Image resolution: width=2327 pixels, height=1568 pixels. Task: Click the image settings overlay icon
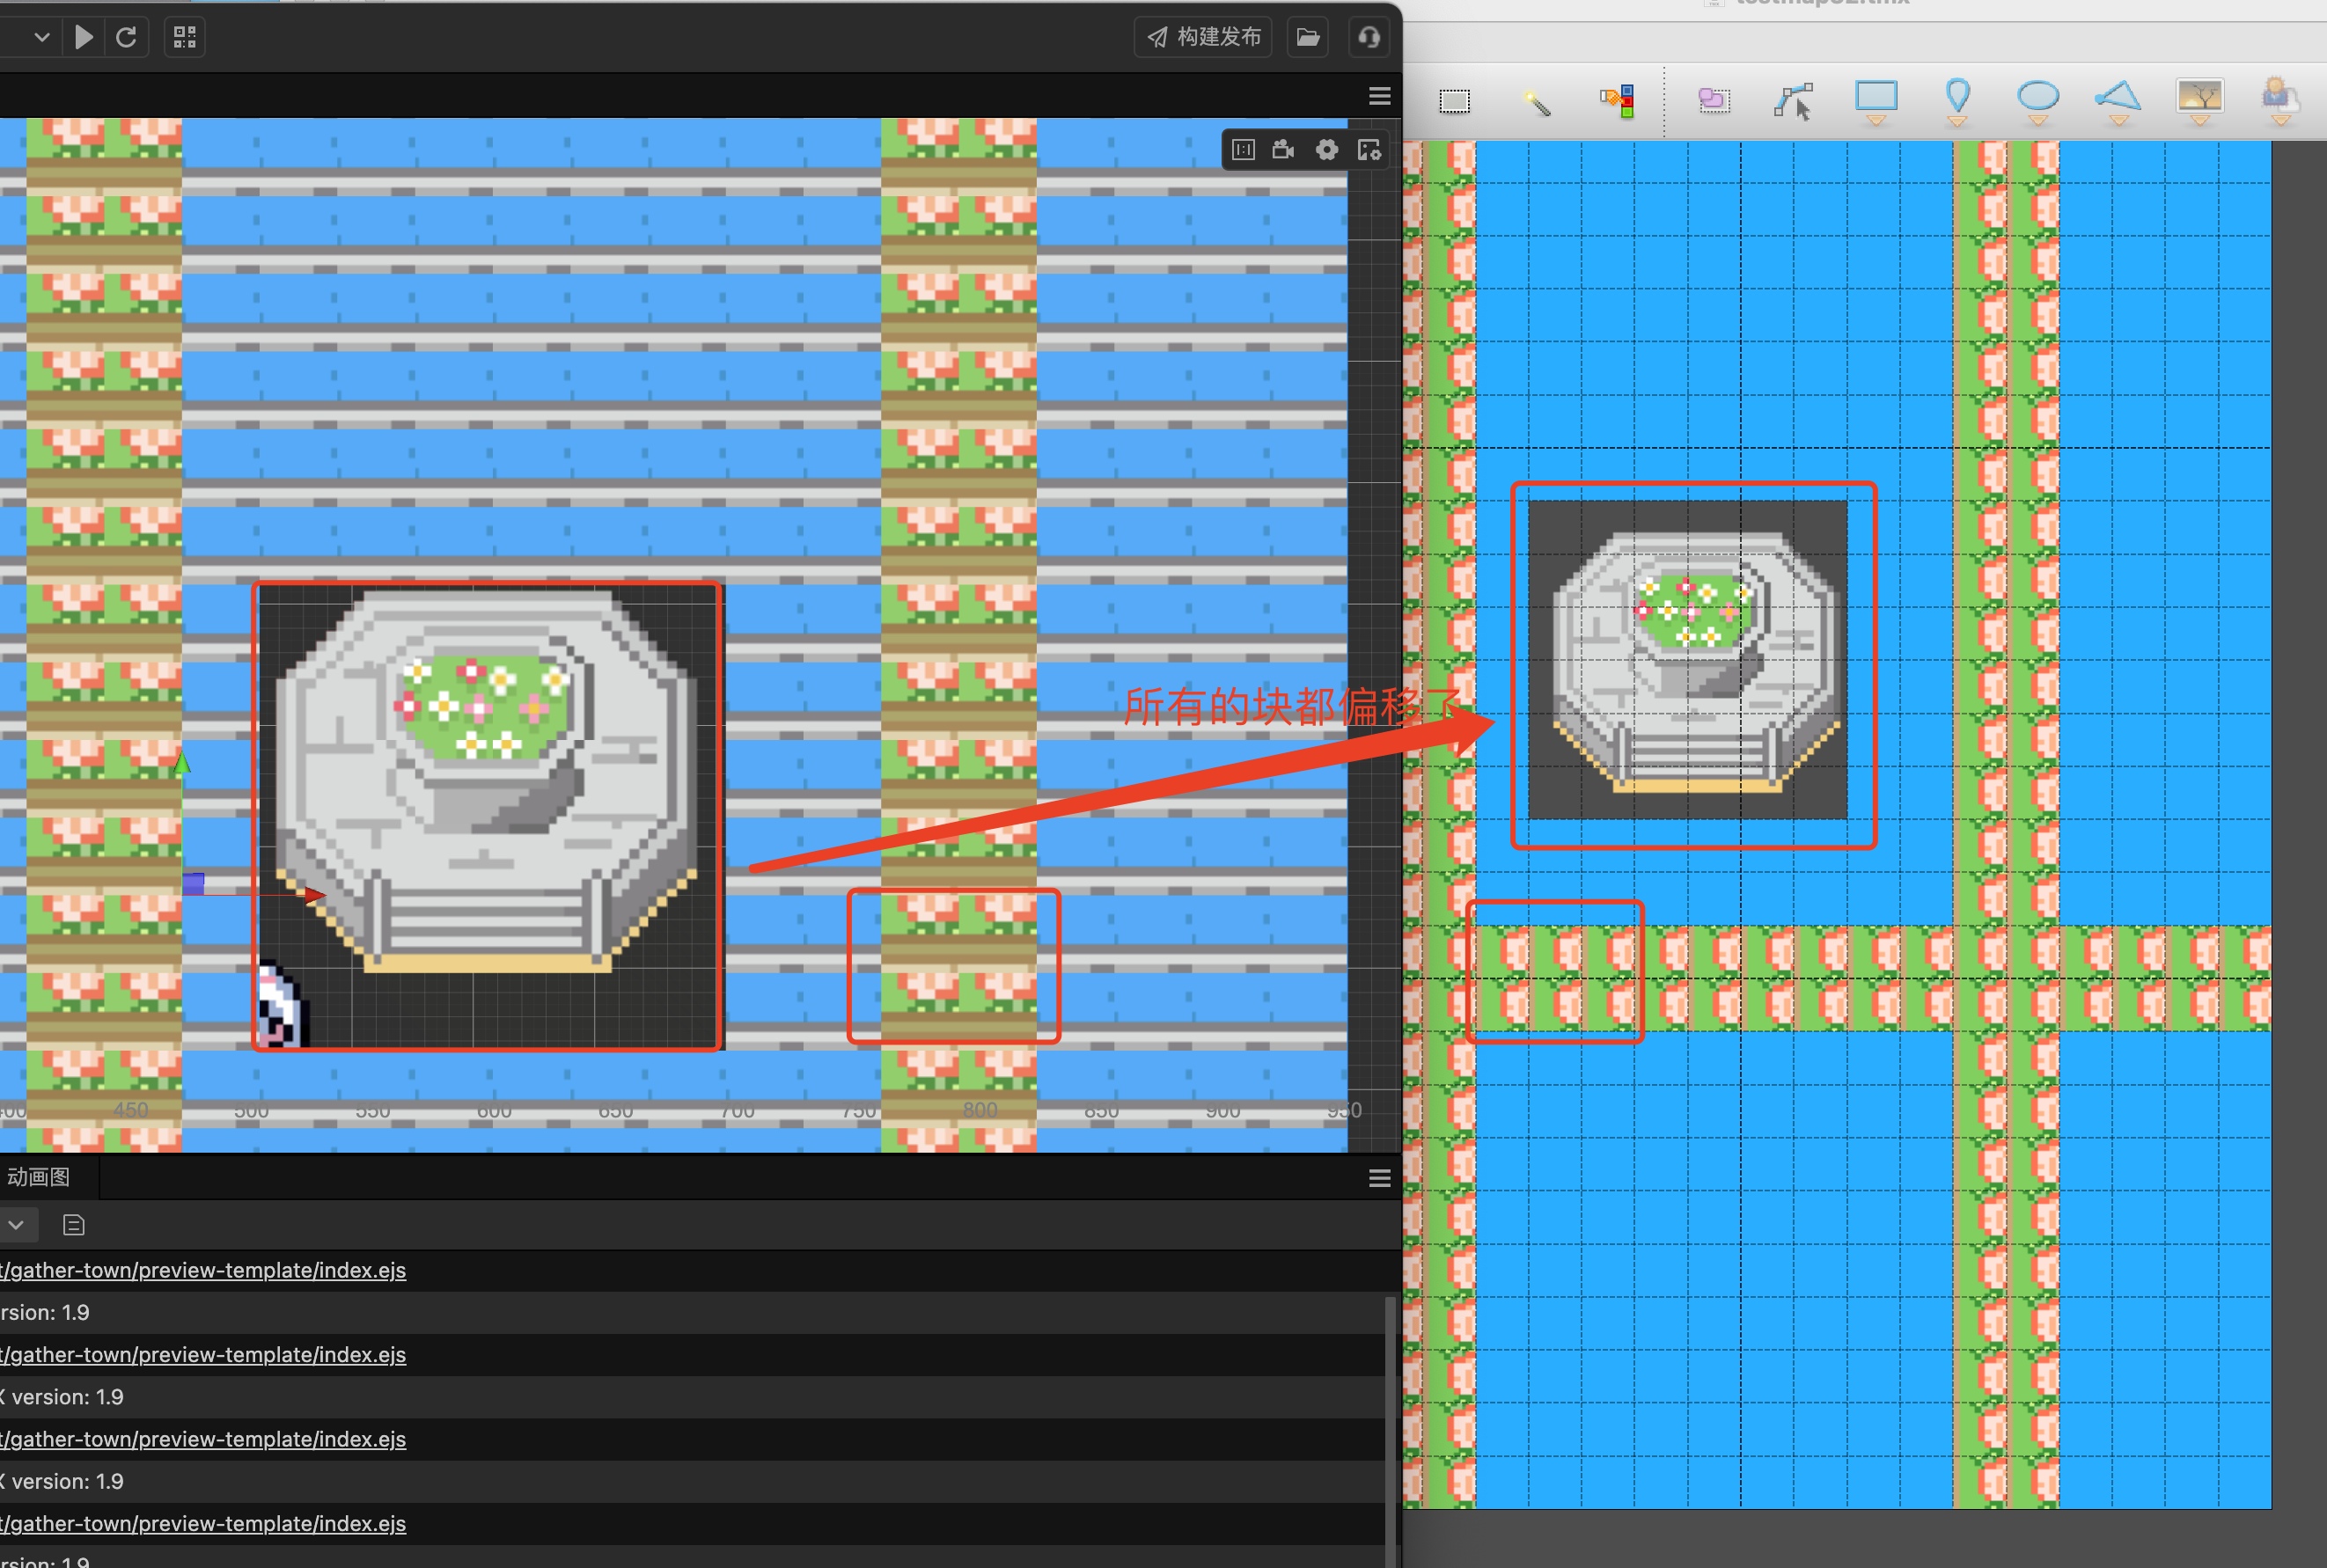click(1369, 150)
